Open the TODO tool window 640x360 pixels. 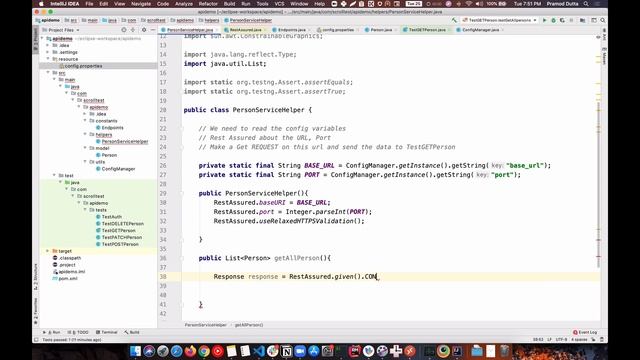point(78,332)
